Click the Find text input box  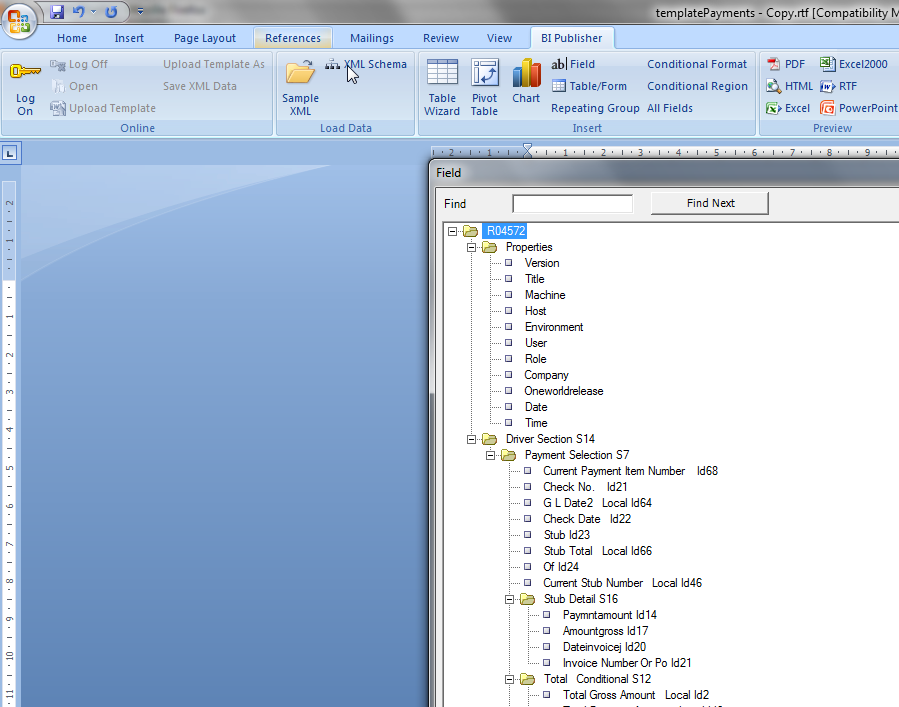[572, 204]
